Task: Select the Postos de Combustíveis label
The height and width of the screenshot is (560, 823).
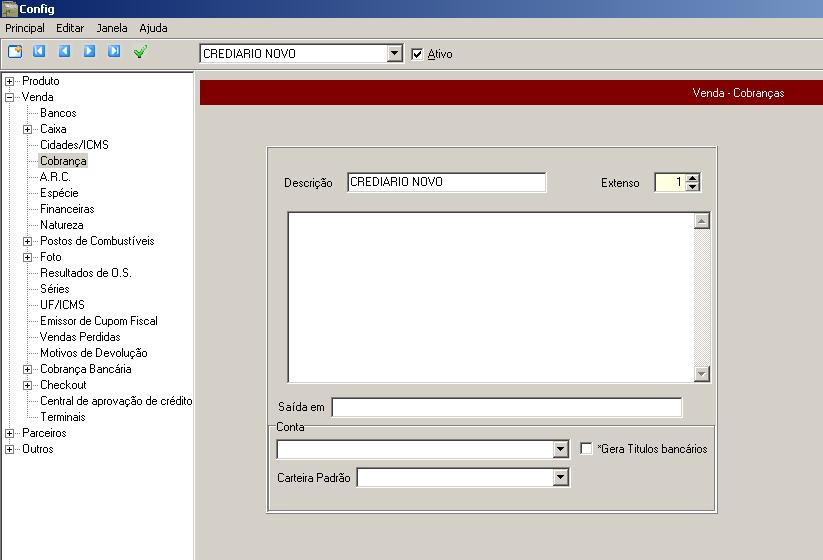Action: coord(97,241)
